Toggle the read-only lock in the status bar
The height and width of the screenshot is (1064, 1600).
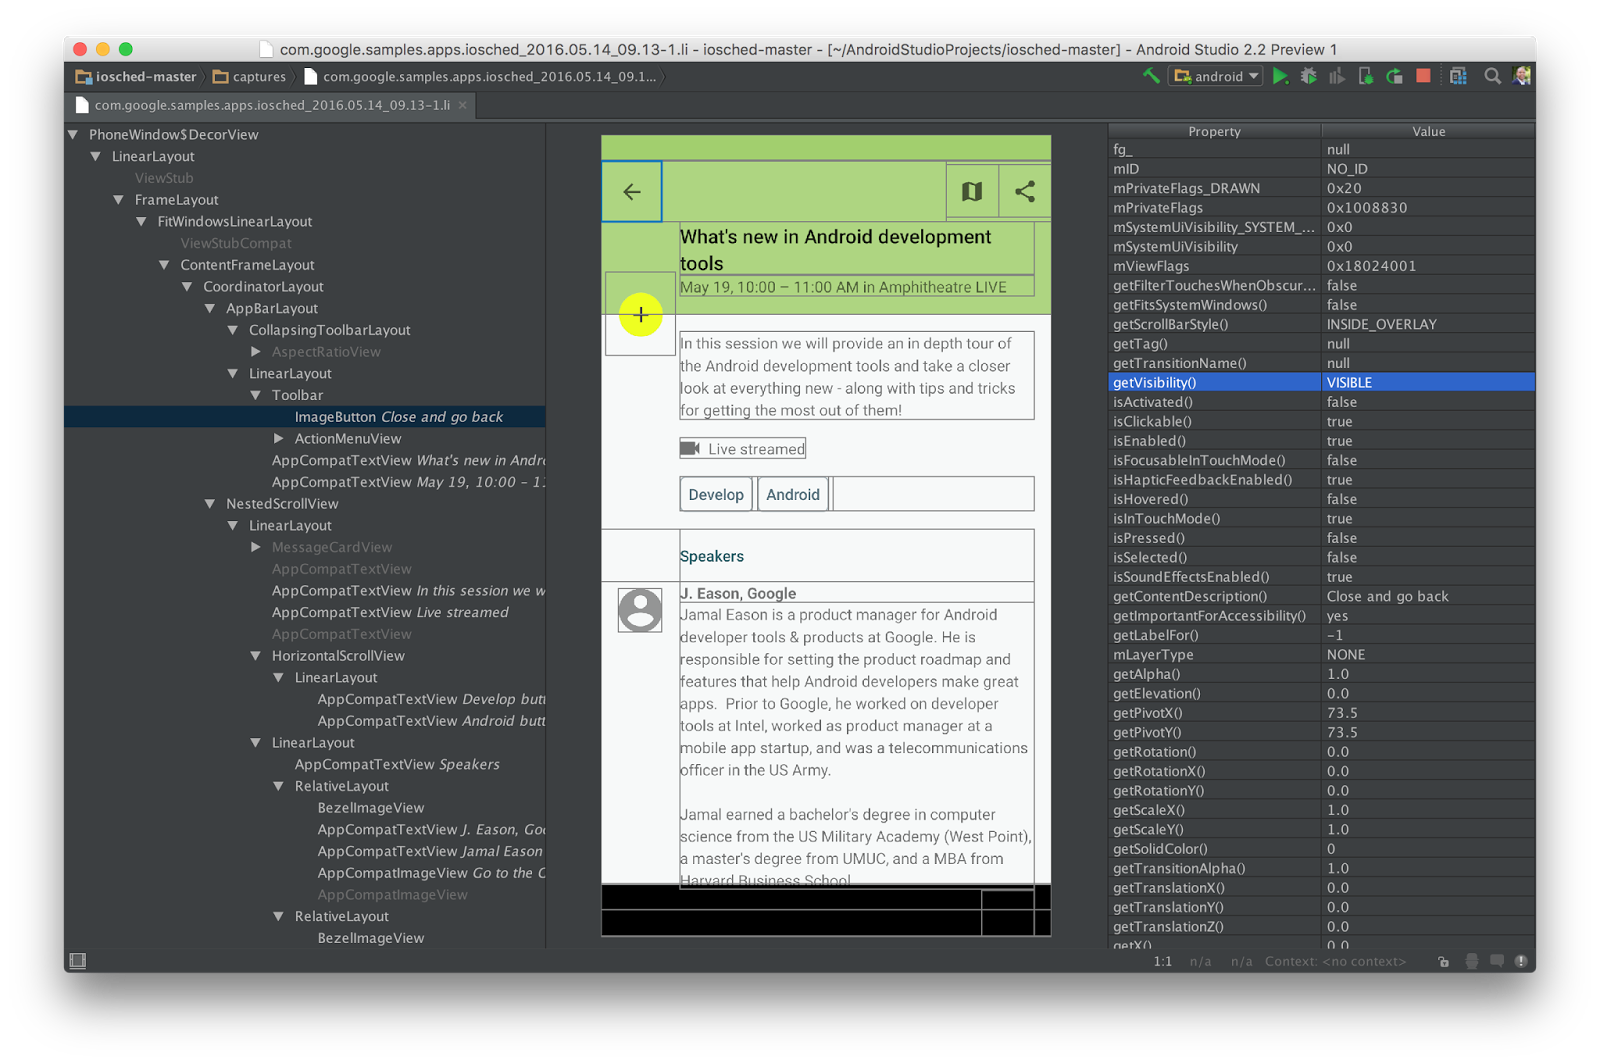click(1443, 961)
